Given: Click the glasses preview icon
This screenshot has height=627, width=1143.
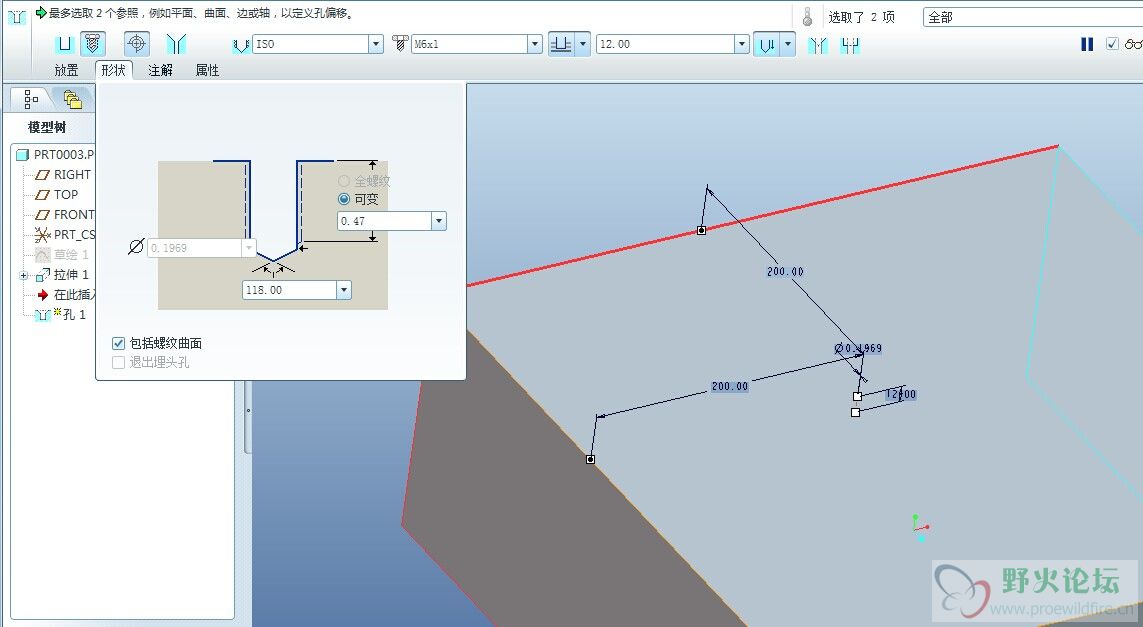Looking at the screenshot, I should click(x=1134, y=44).
